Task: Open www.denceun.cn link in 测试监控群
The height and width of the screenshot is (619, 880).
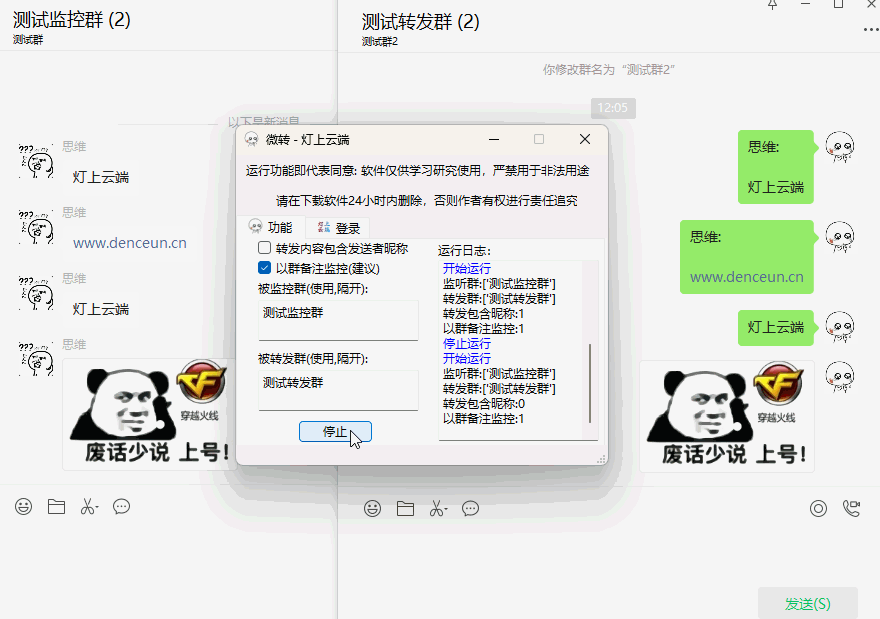Action: coord(130,243)
